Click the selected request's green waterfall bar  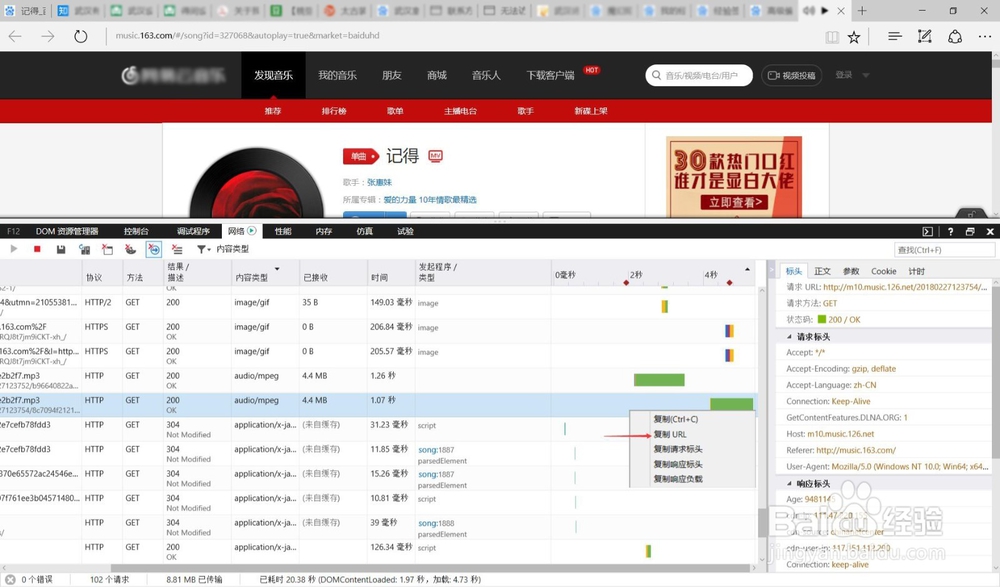coord(732,403)
